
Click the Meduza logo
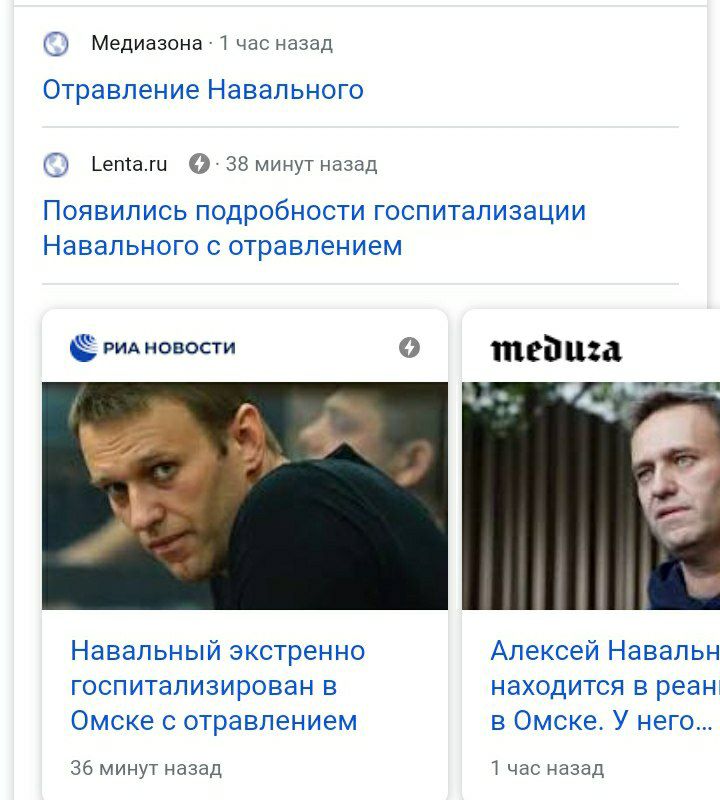point(556,349)
